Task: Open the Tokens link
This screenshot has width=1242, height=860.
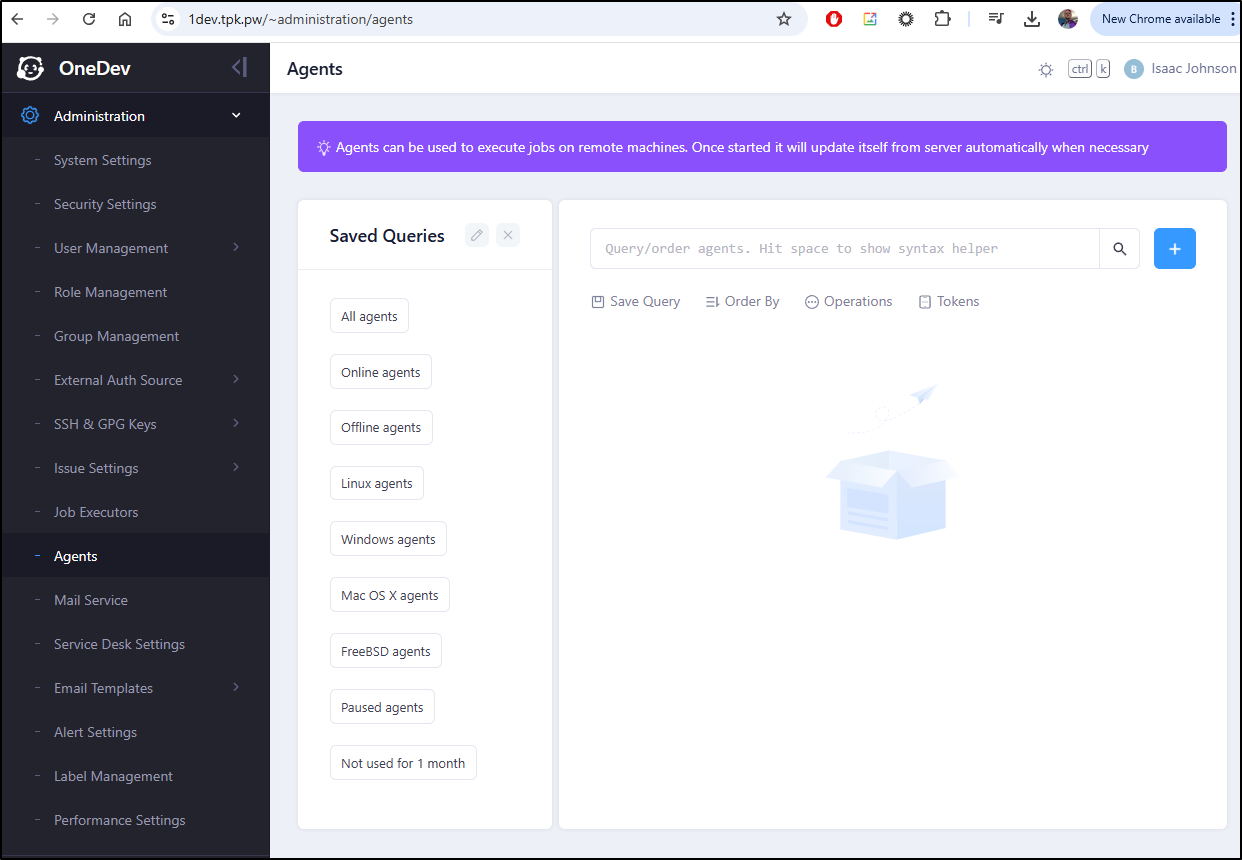Action: (949, 301)
